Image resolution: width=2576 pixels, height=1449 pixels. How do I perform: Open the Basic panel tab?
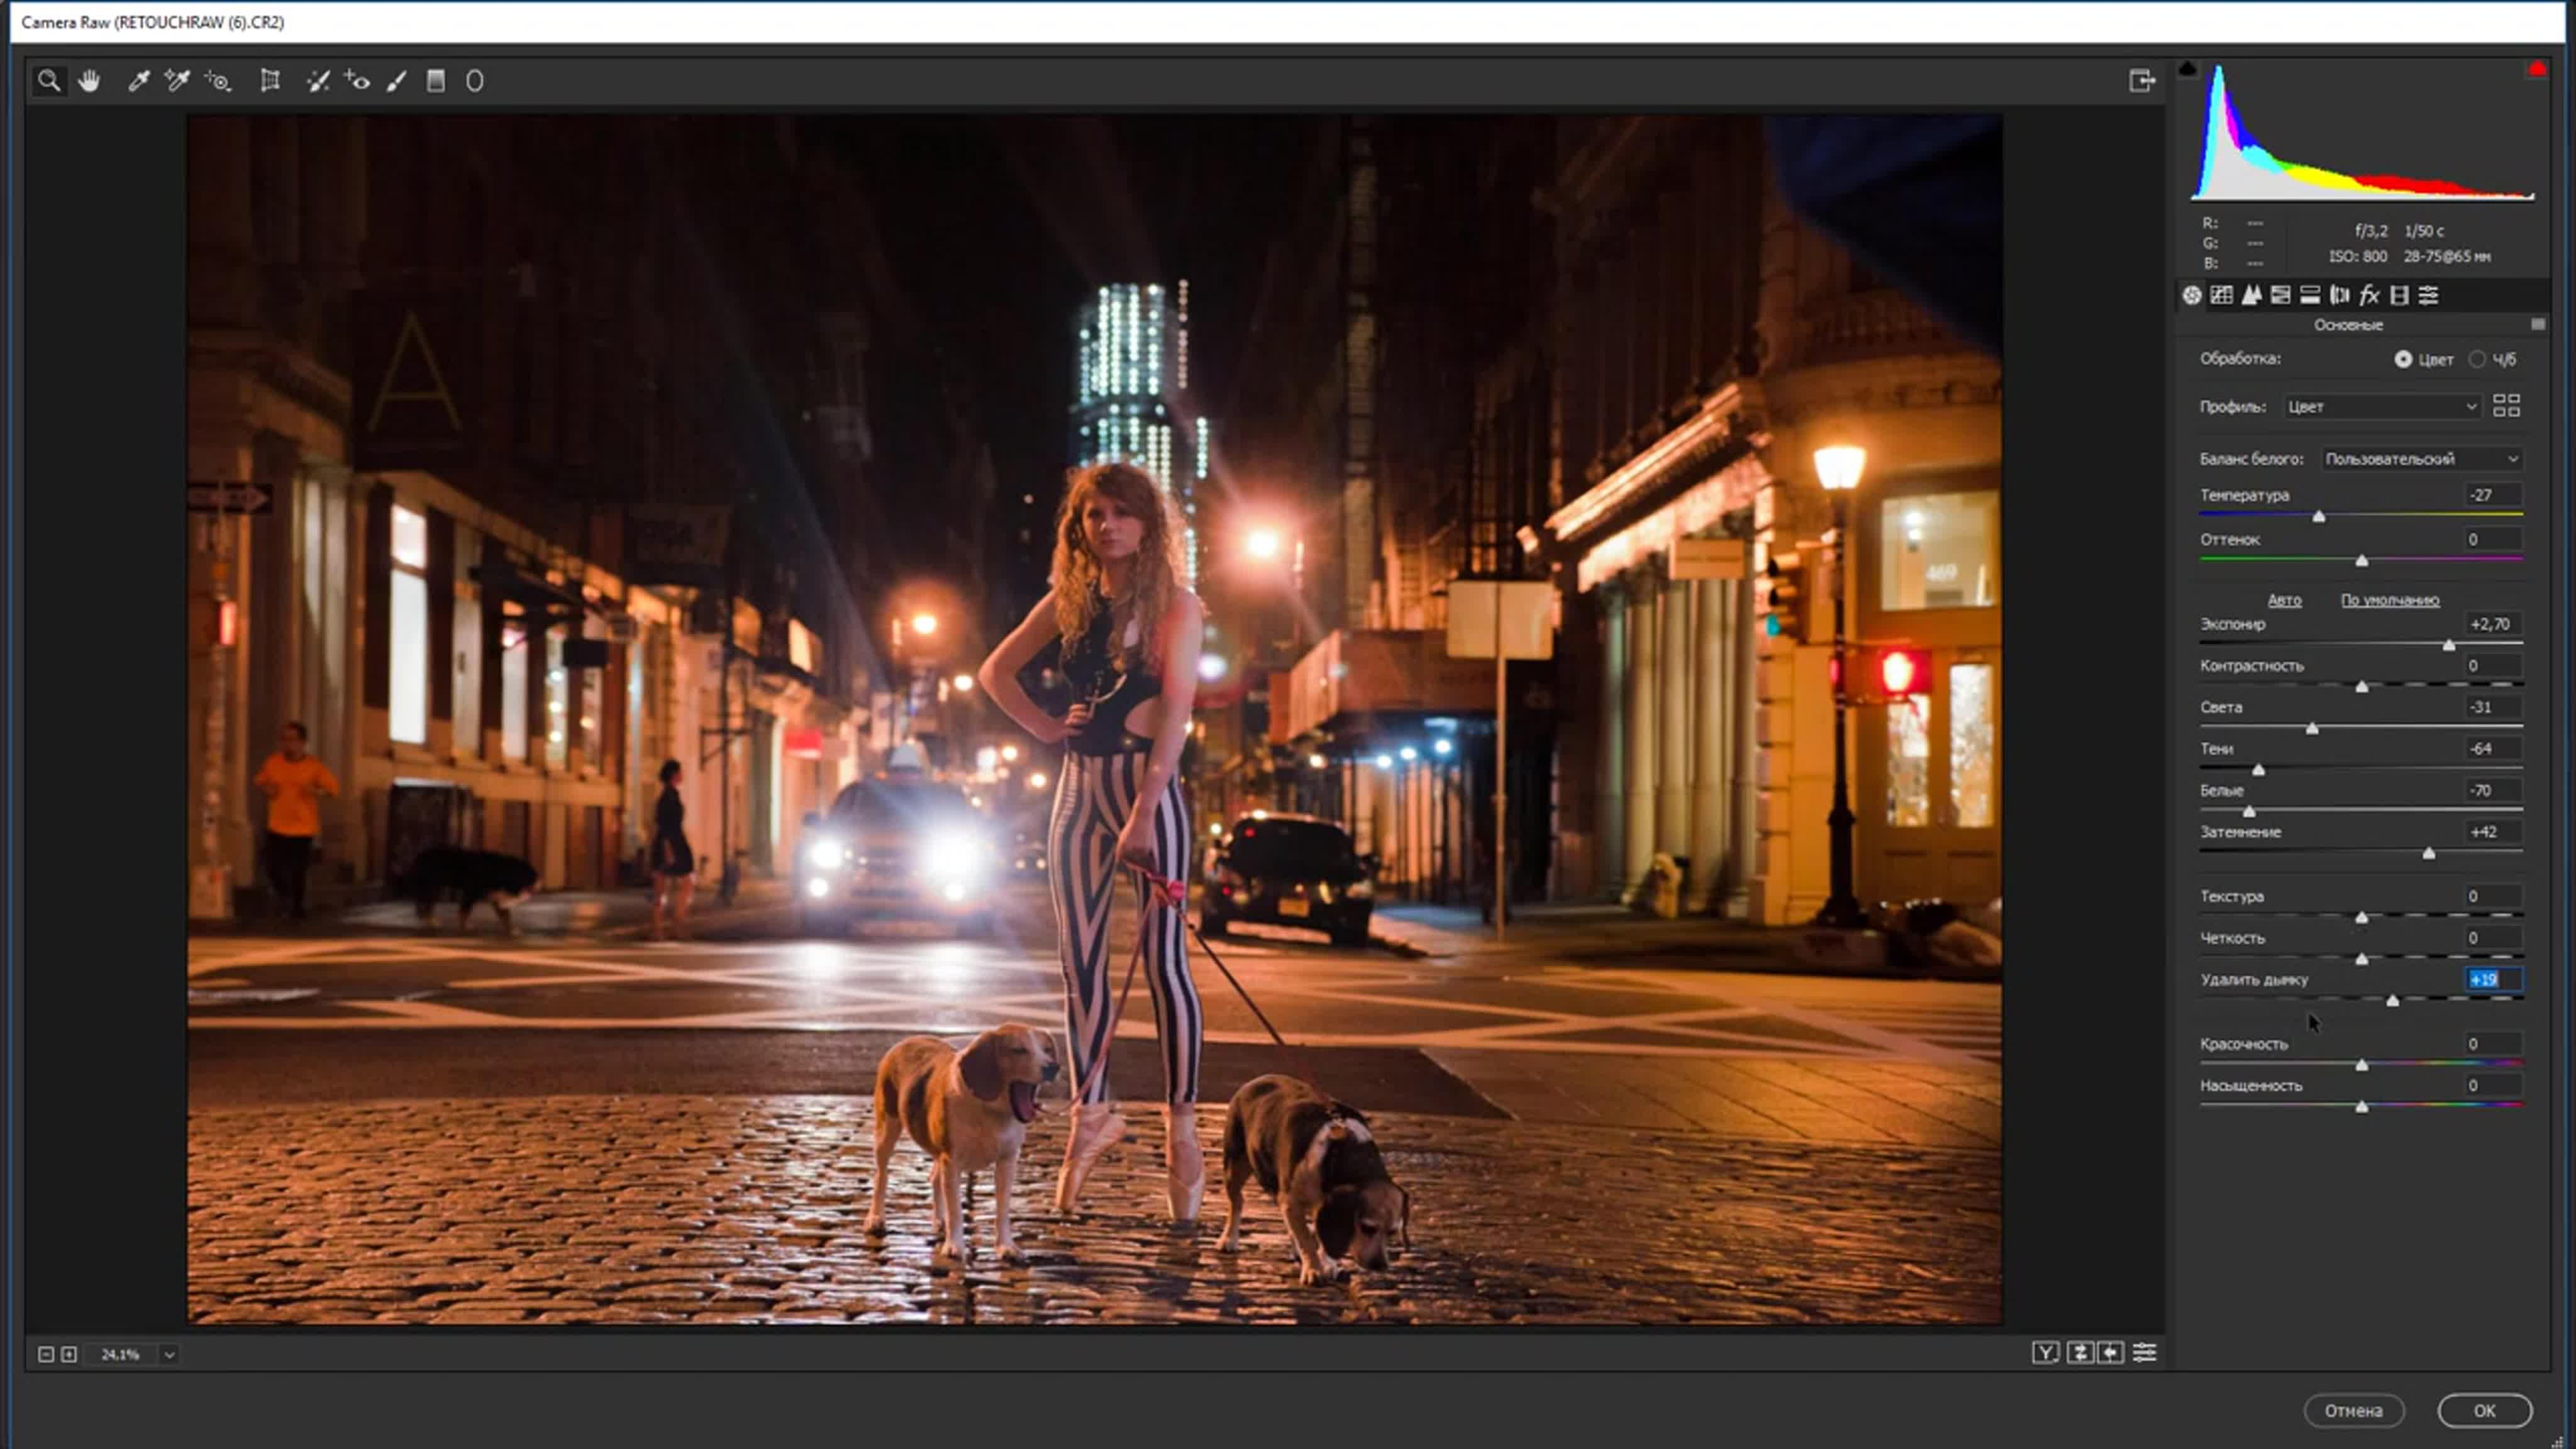[x=2192, y=295]
